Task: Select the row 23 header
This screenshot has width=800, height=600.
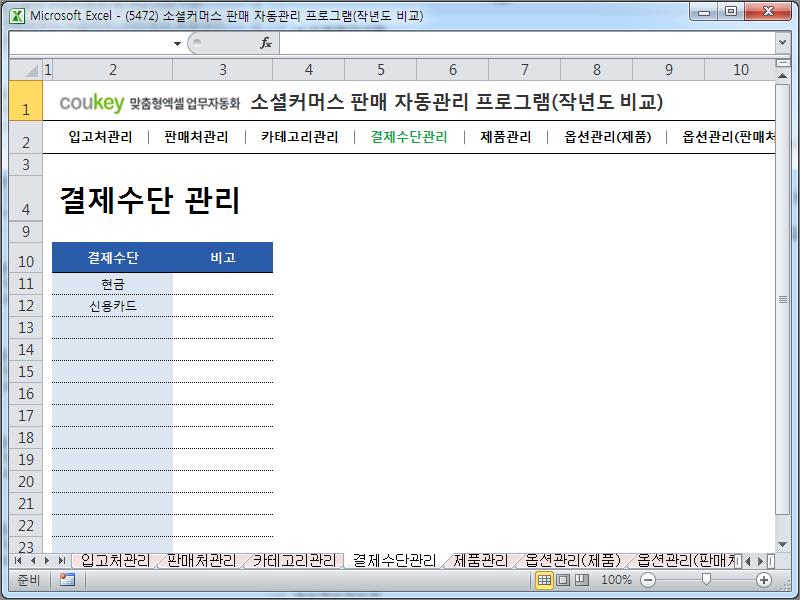Action: point(26,545)
